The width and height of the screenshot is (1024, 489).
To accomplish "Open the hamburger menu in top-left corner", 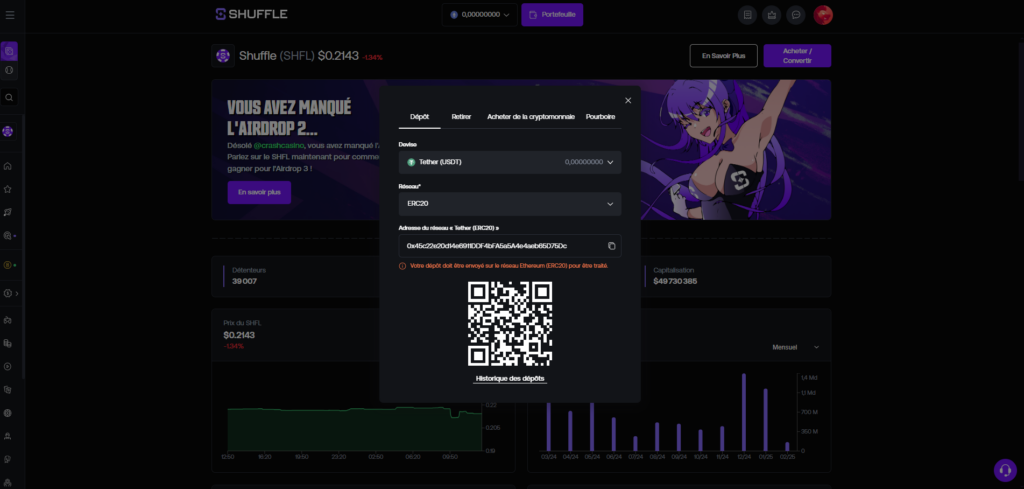I will (x=10, y=15).
